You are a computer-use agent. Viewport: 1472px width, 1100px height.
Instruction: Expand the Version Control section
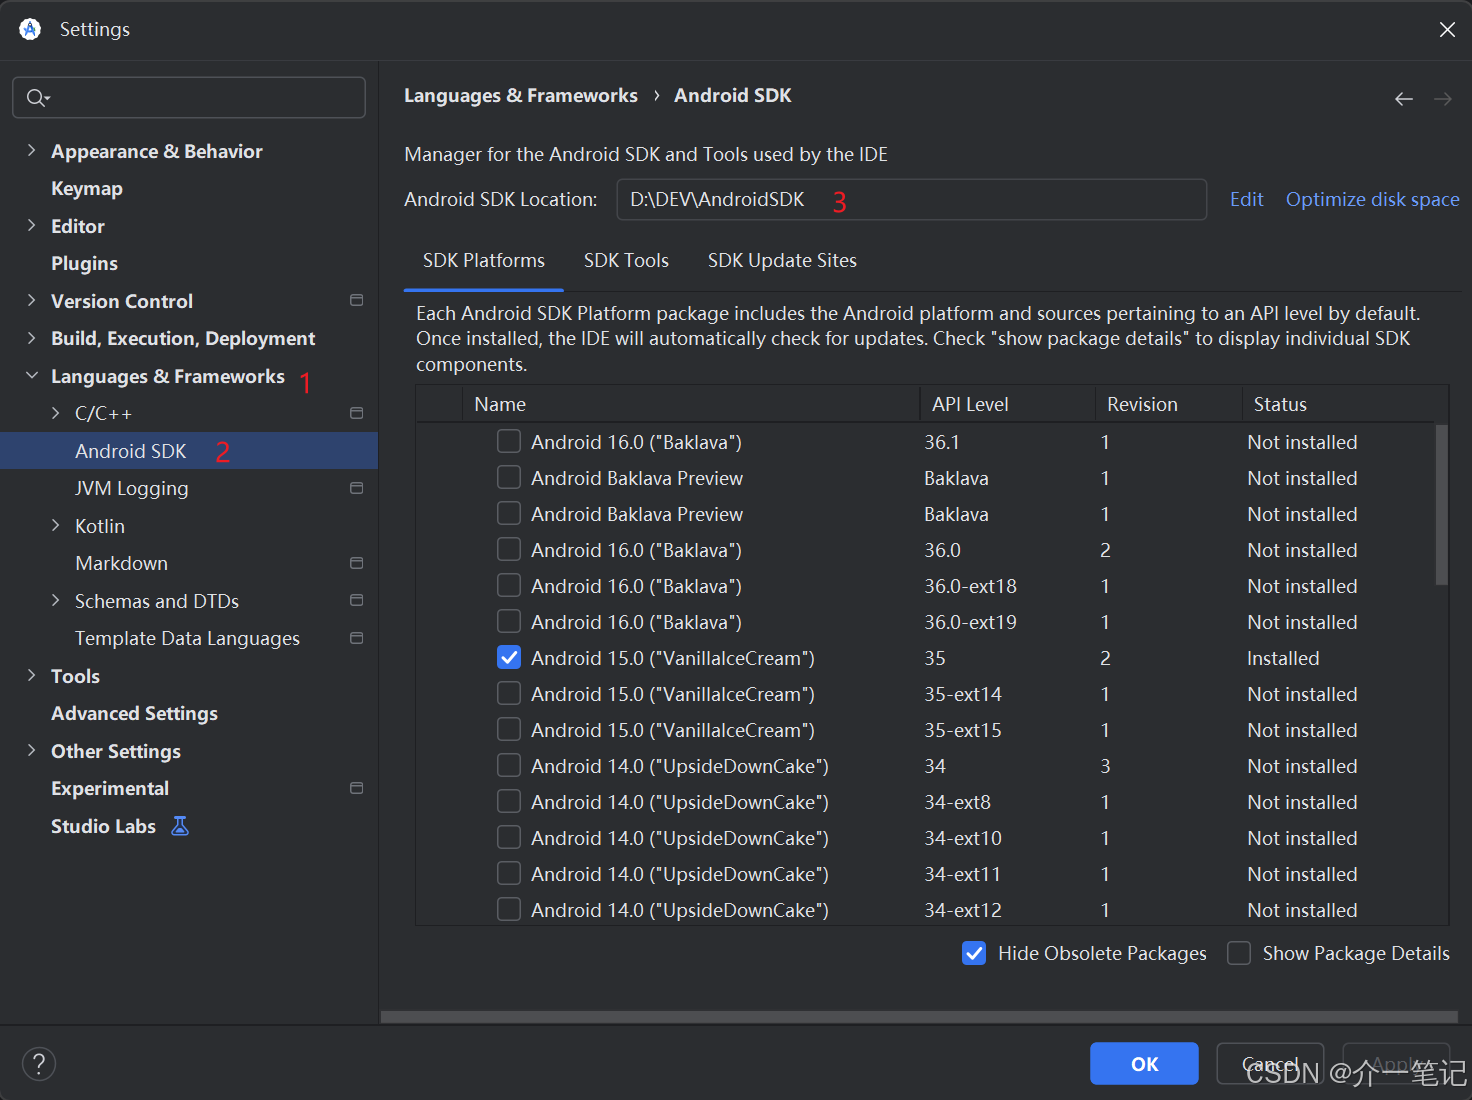[31, 300]
